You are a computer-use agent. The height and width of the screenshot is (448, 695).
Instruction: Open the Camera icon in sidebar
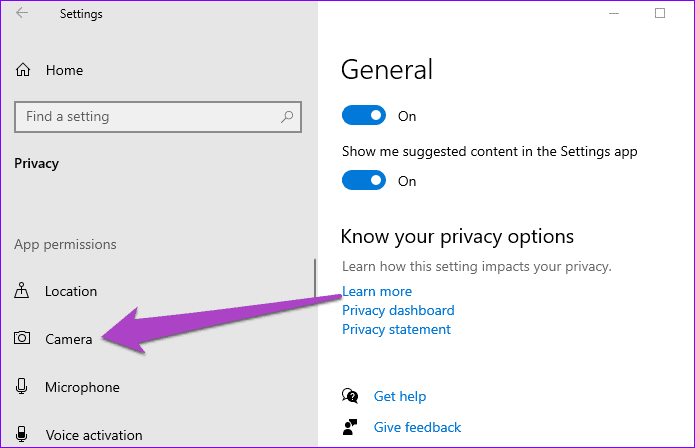[x=22, y=339]
